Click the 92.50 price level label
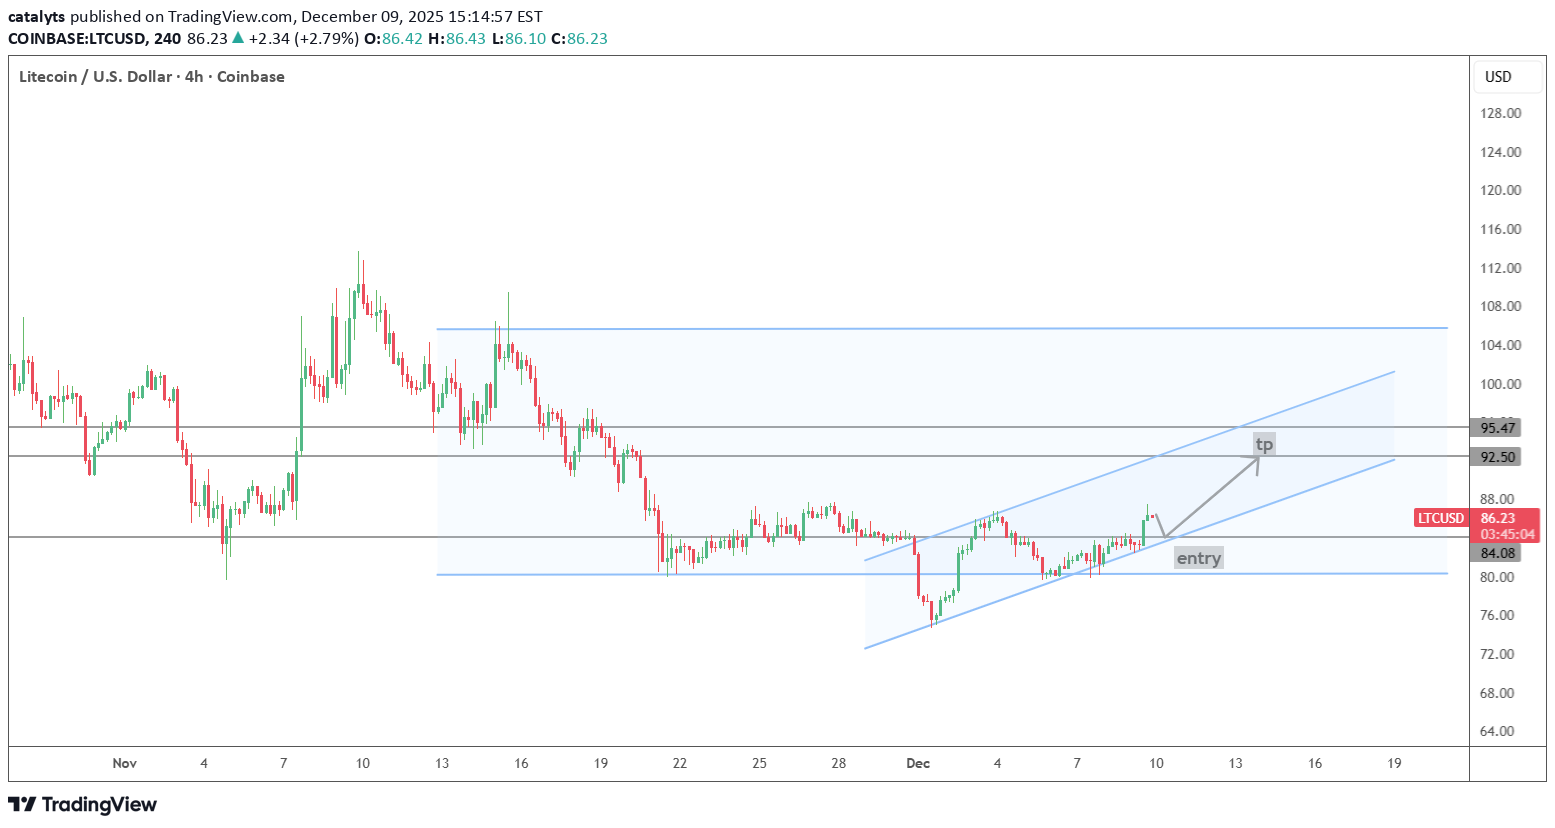Viewport: 1555px width, 828px height. [1496, 456]
